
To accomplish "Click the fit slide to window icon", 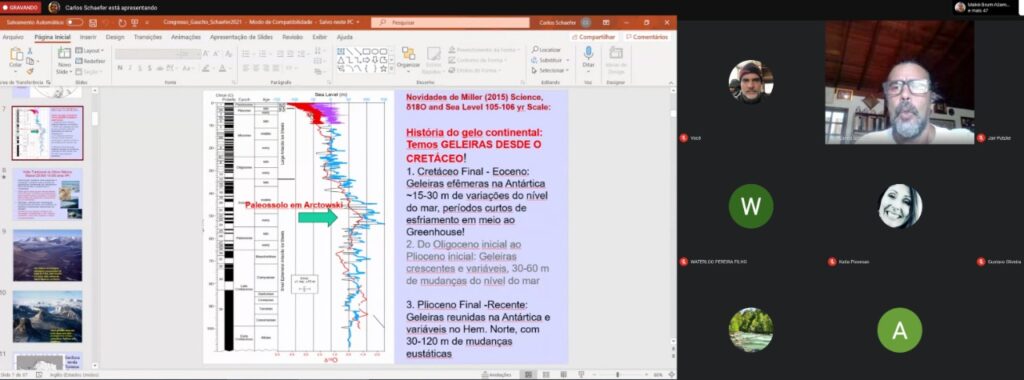I will pos(670,375).
